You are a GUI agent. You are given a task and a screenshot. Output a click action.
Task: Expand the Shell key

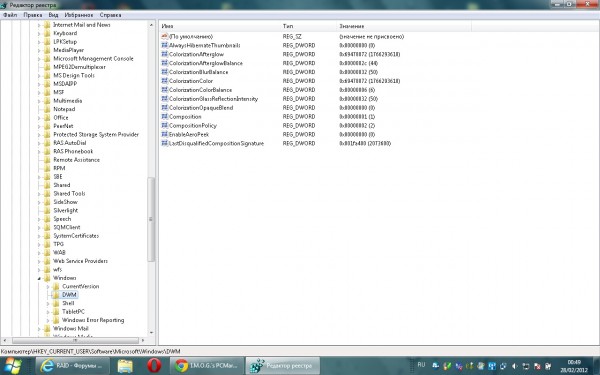[x=48, y=303]
